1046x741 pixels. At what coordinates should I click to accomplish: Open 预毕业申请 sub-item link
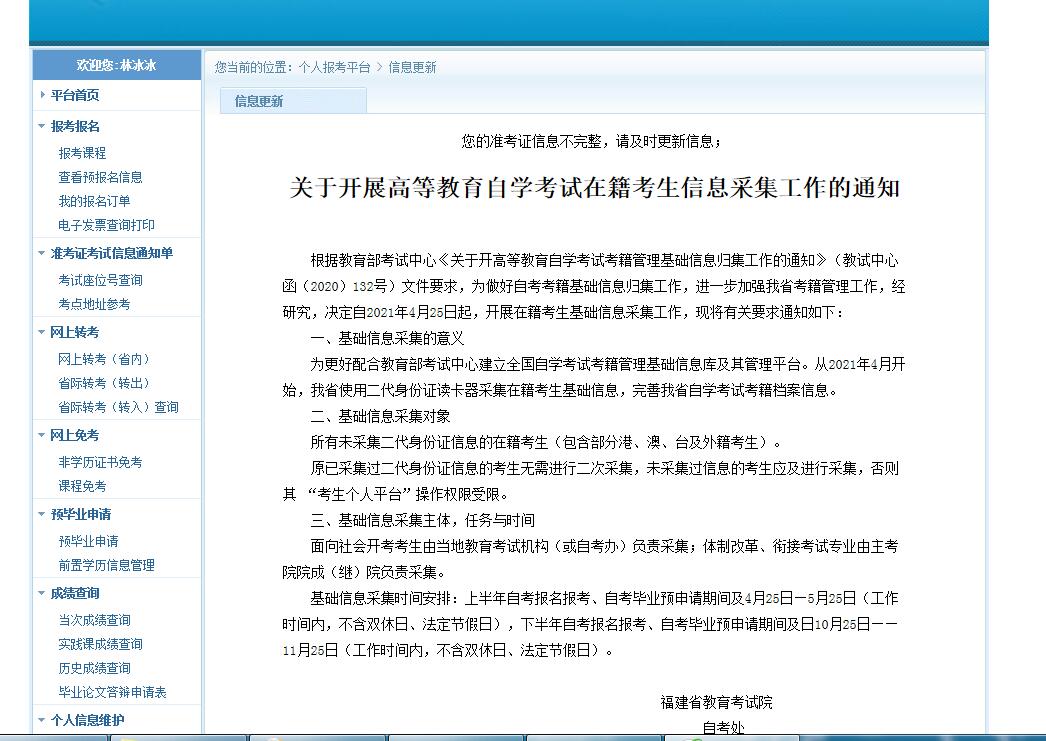pos(88,541)
